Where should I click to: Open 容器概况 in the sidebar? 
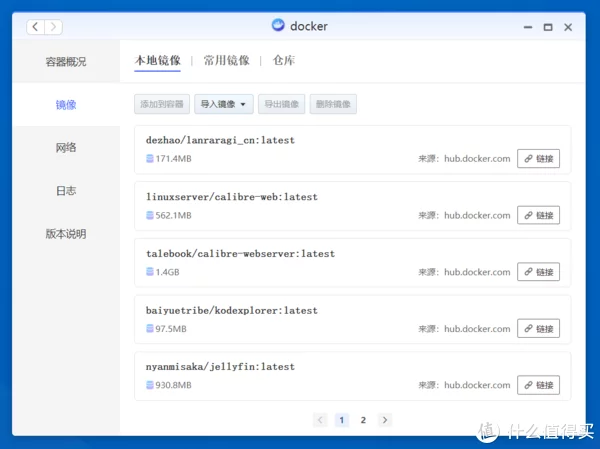coord(66,62)
